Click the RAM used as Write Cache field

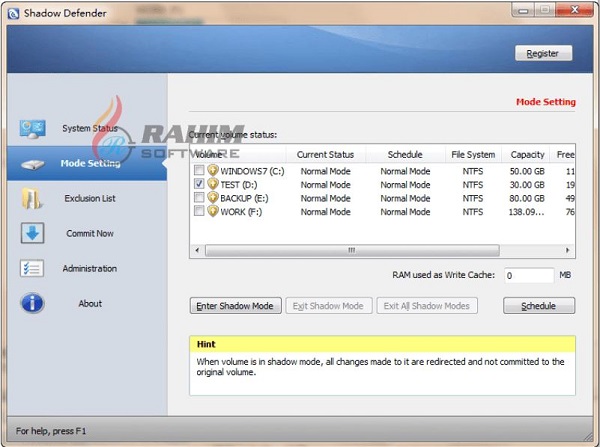coord(529,275)
